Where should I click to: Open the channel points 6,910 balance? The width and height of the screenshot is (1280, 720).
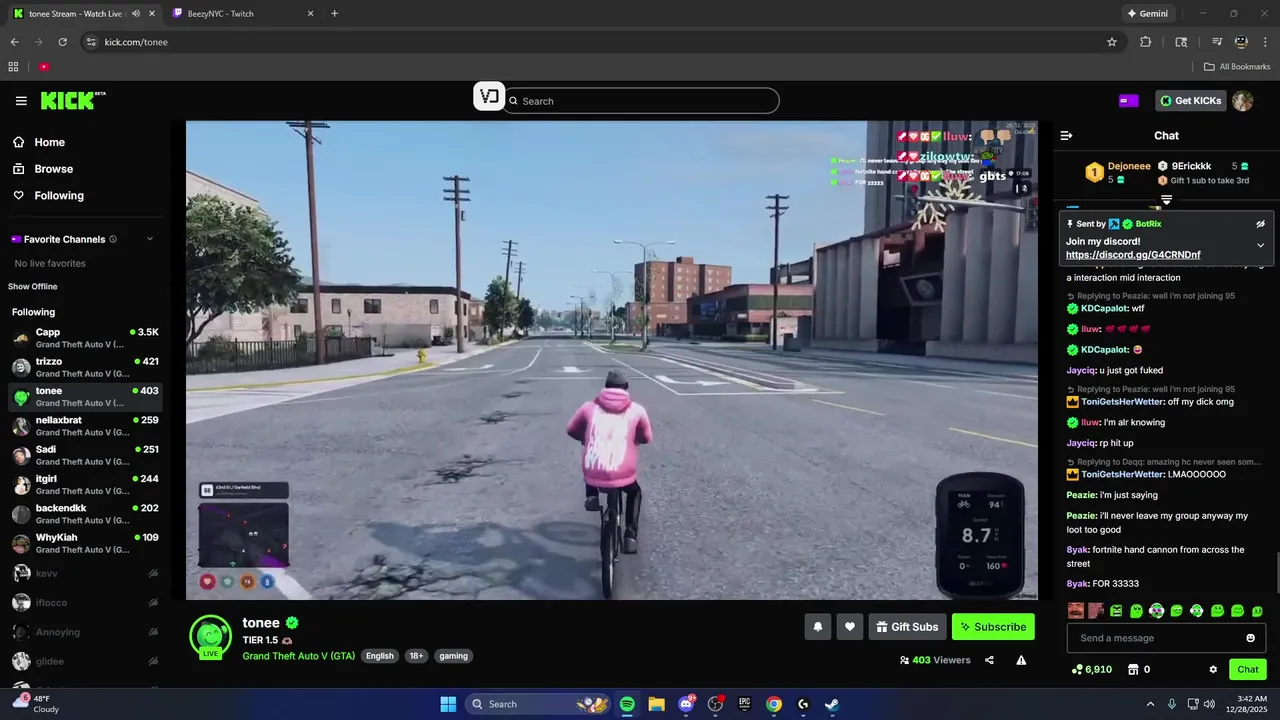1091,670
